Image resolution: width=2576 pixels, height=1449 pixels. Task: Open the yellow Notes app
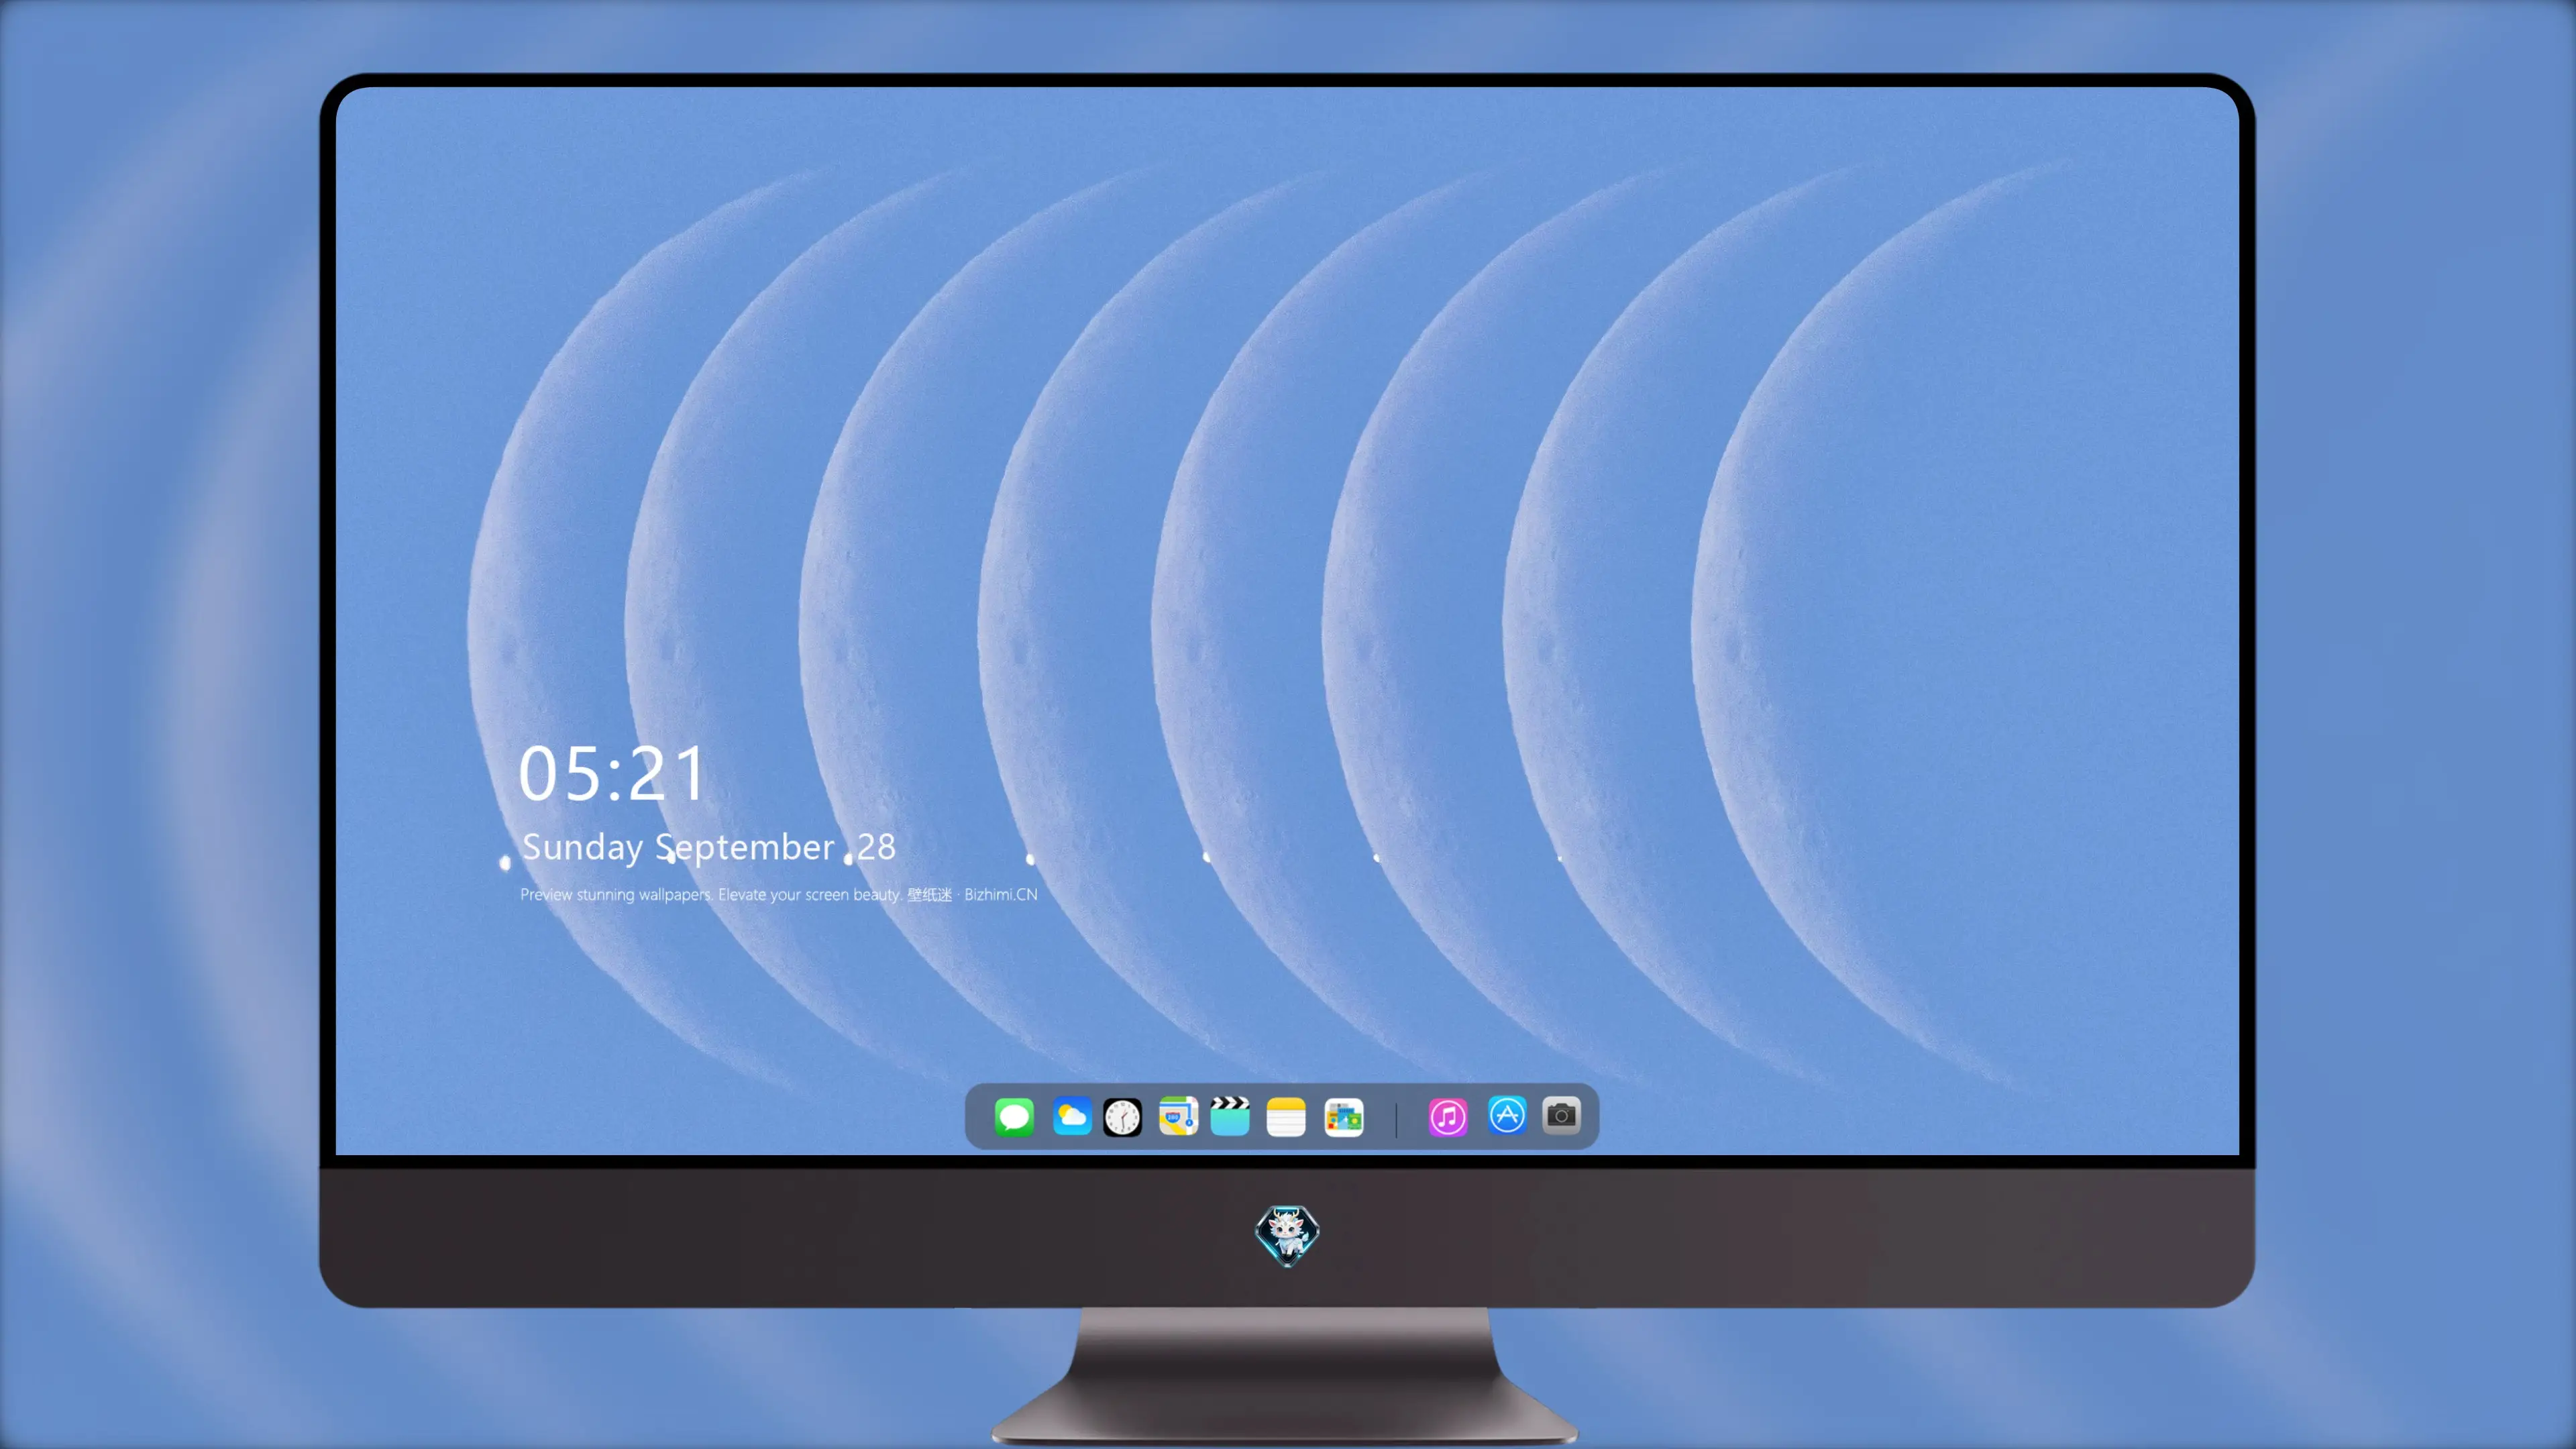[x=1286, y=1116]
